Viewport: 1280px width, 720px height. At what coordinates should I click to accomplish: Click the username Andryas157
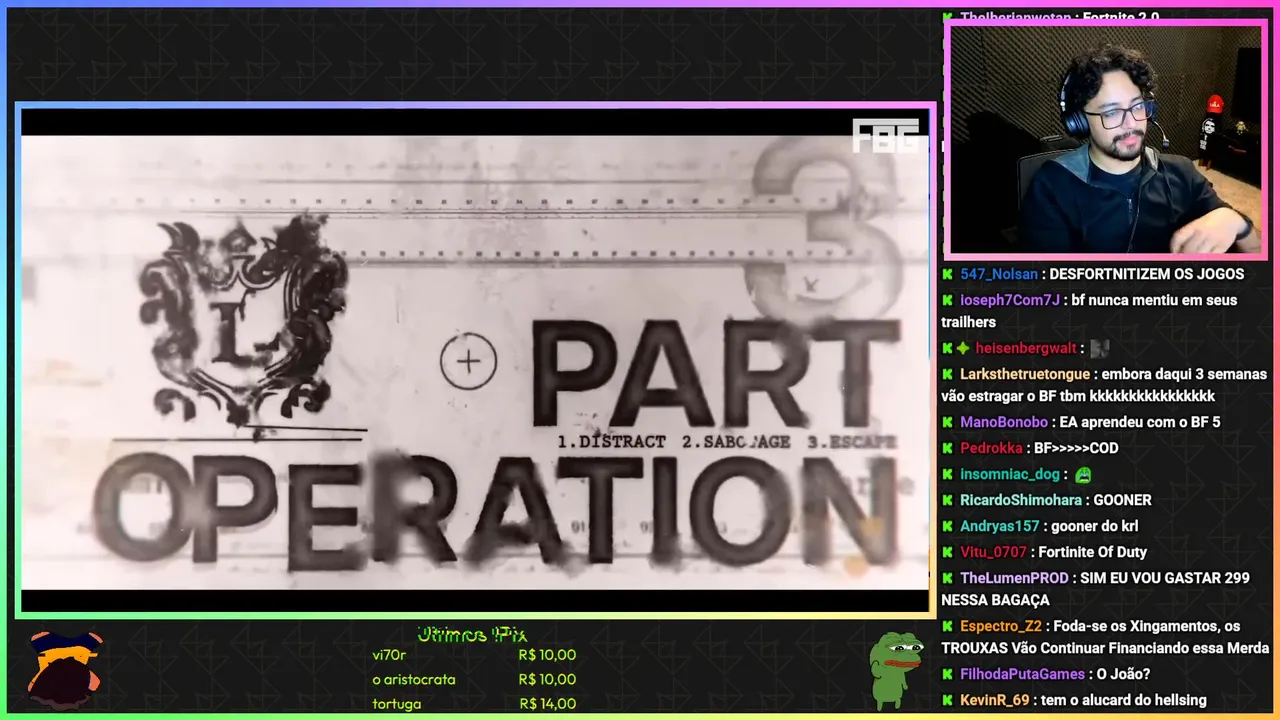[1000, 526]
